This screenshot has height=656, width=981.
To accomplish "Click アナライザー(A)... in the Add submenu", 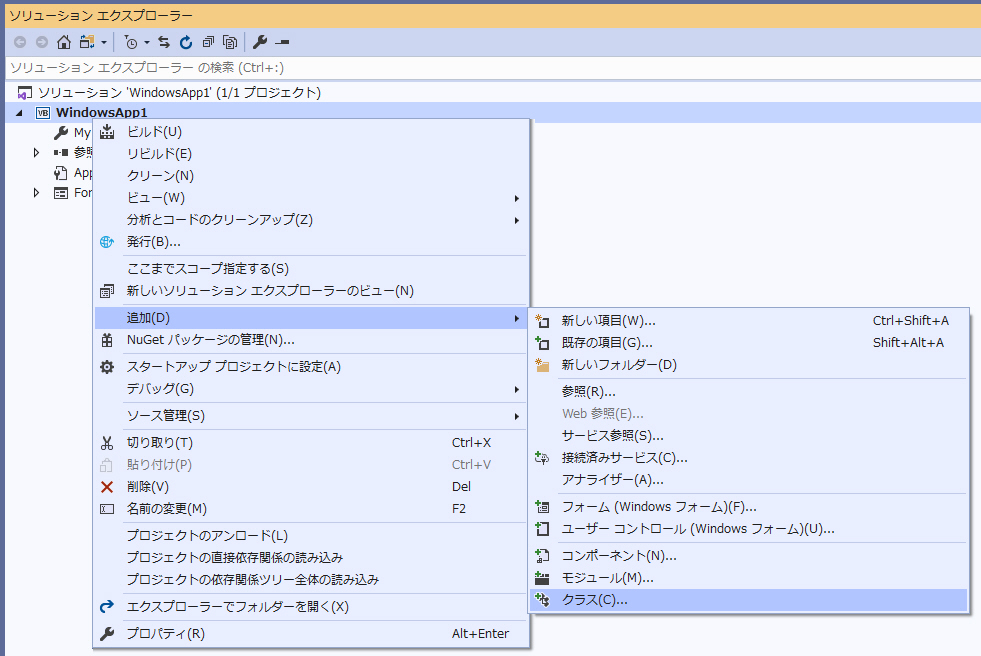I will (x=748, y=480).
